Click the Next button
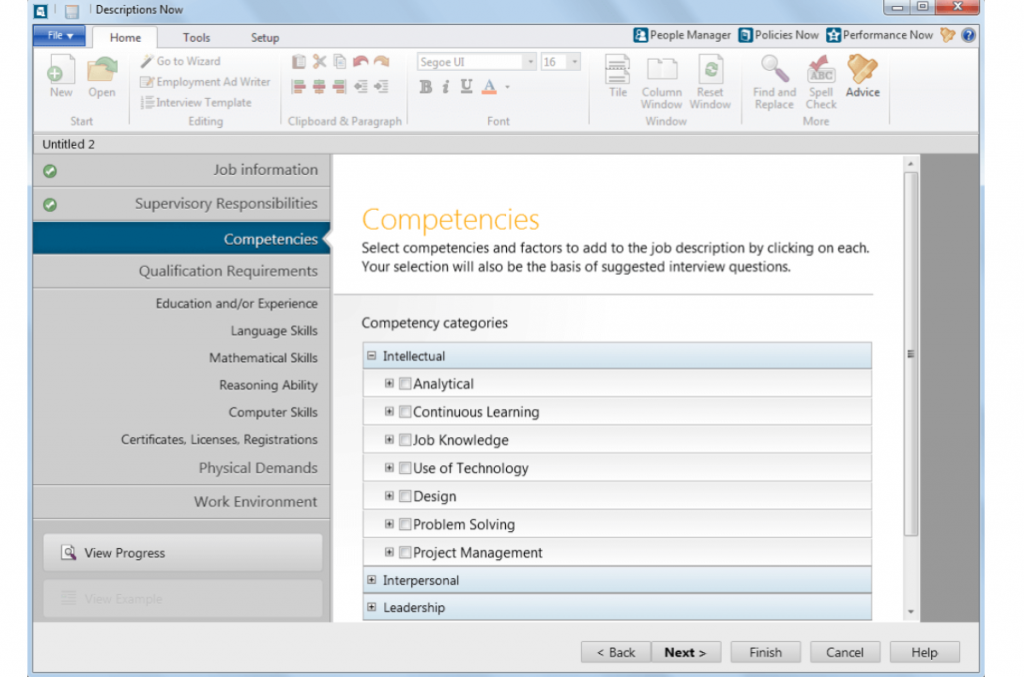Image resolution: width=1024 pixels, height=677 pixels. [x=686, y=651]
